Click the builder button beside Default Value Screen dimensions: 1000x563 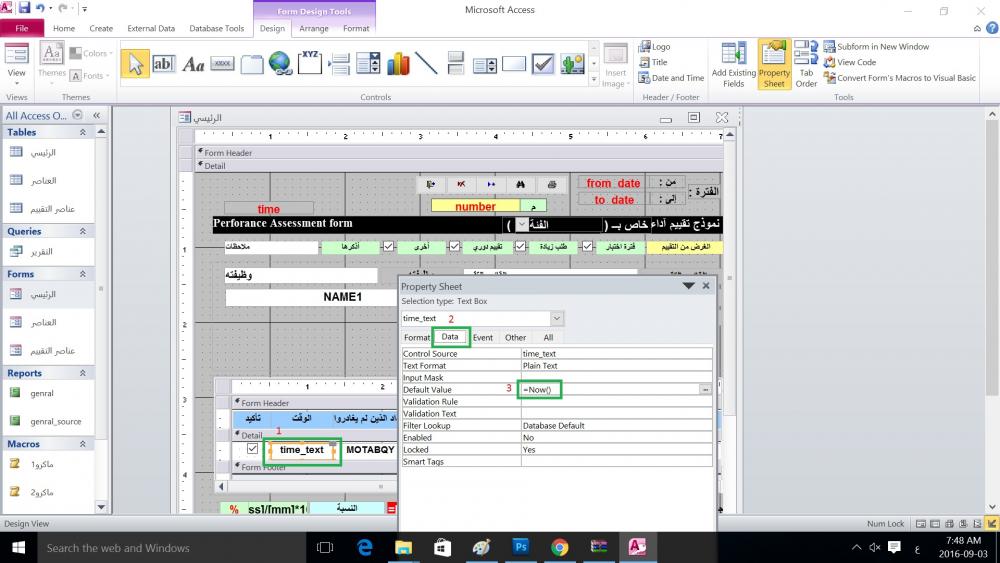coord(705,389)
